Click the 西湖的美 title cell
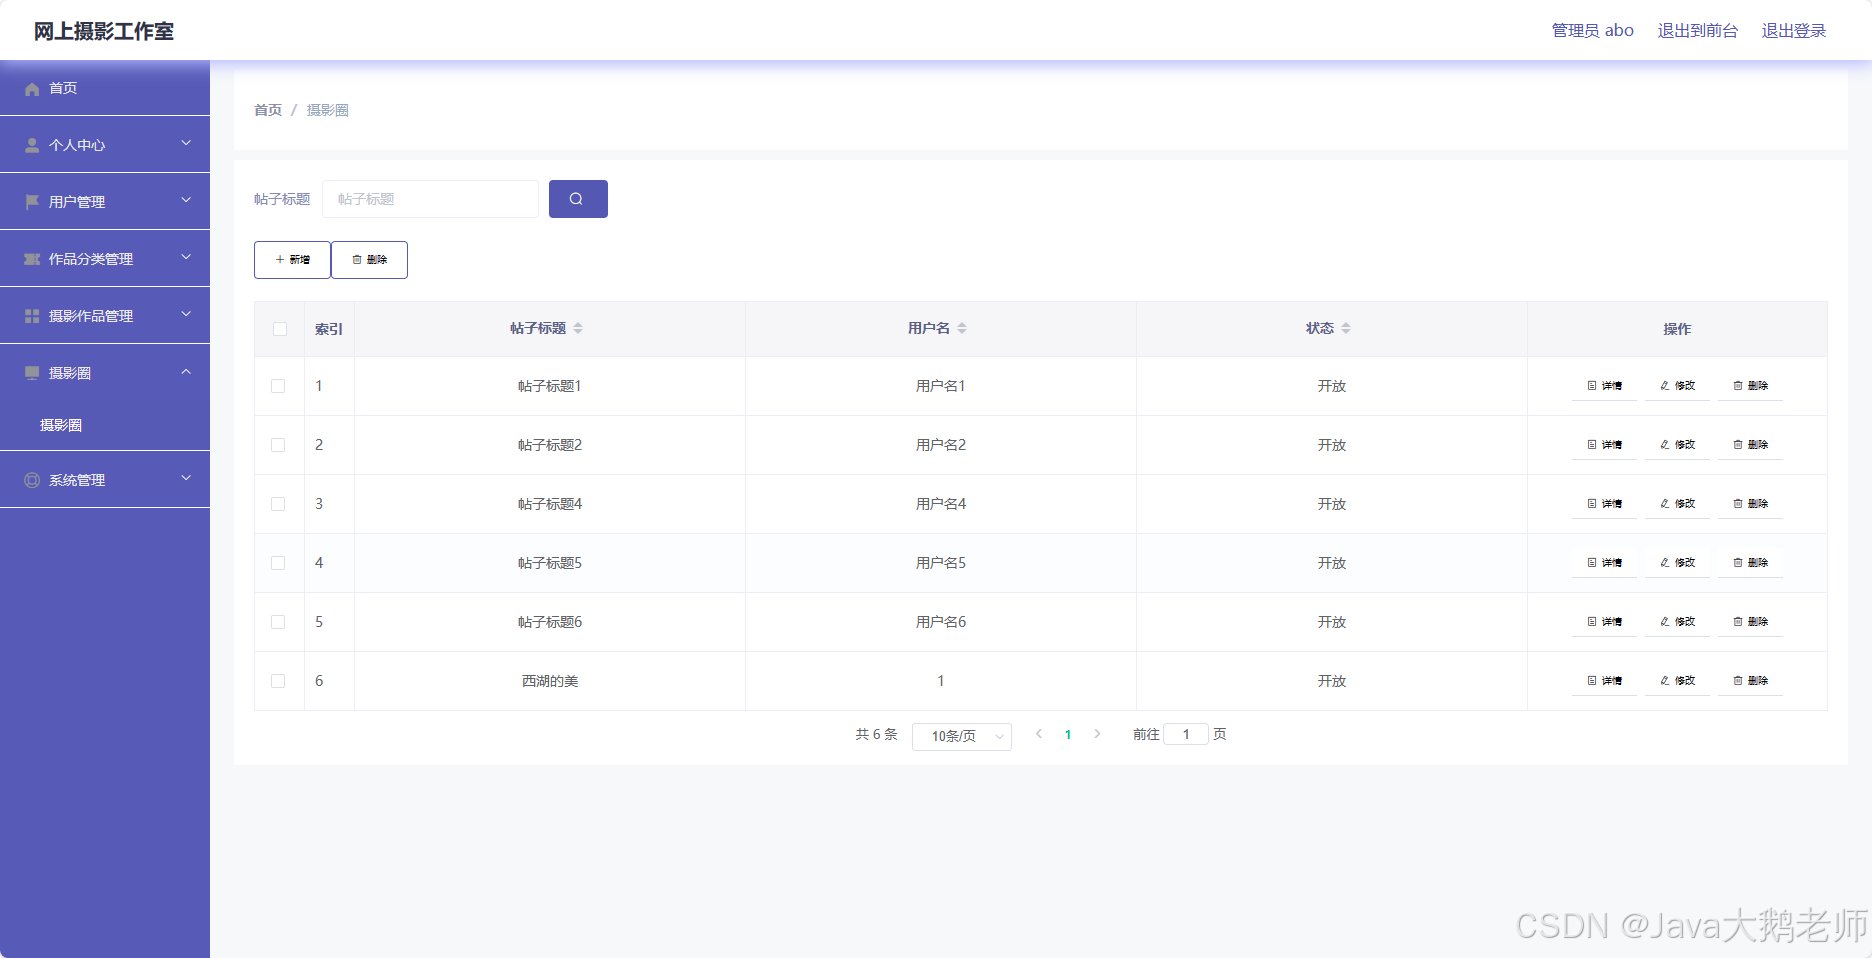The height and width of the screenshot is (958, 1872). [550, 681]
